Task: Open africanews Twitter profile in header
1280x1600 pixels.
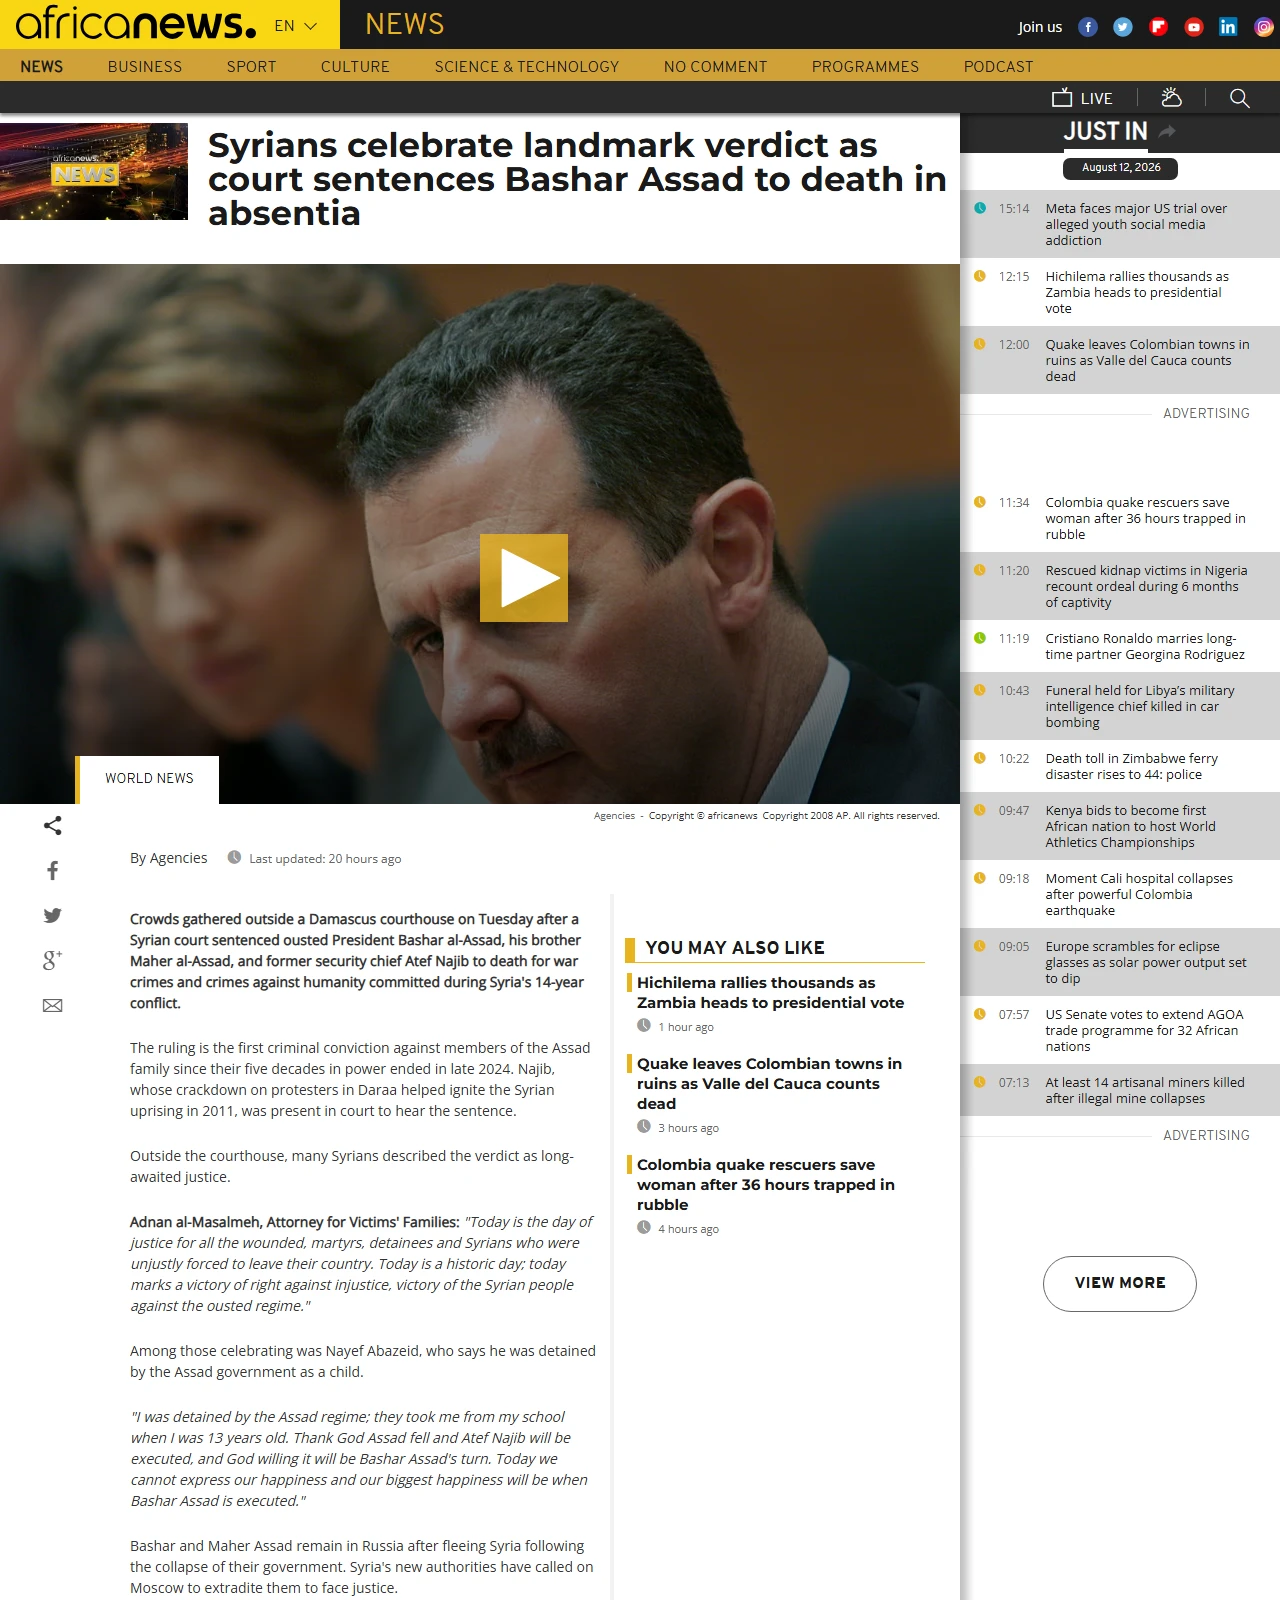Action: tap(1123, 27)
